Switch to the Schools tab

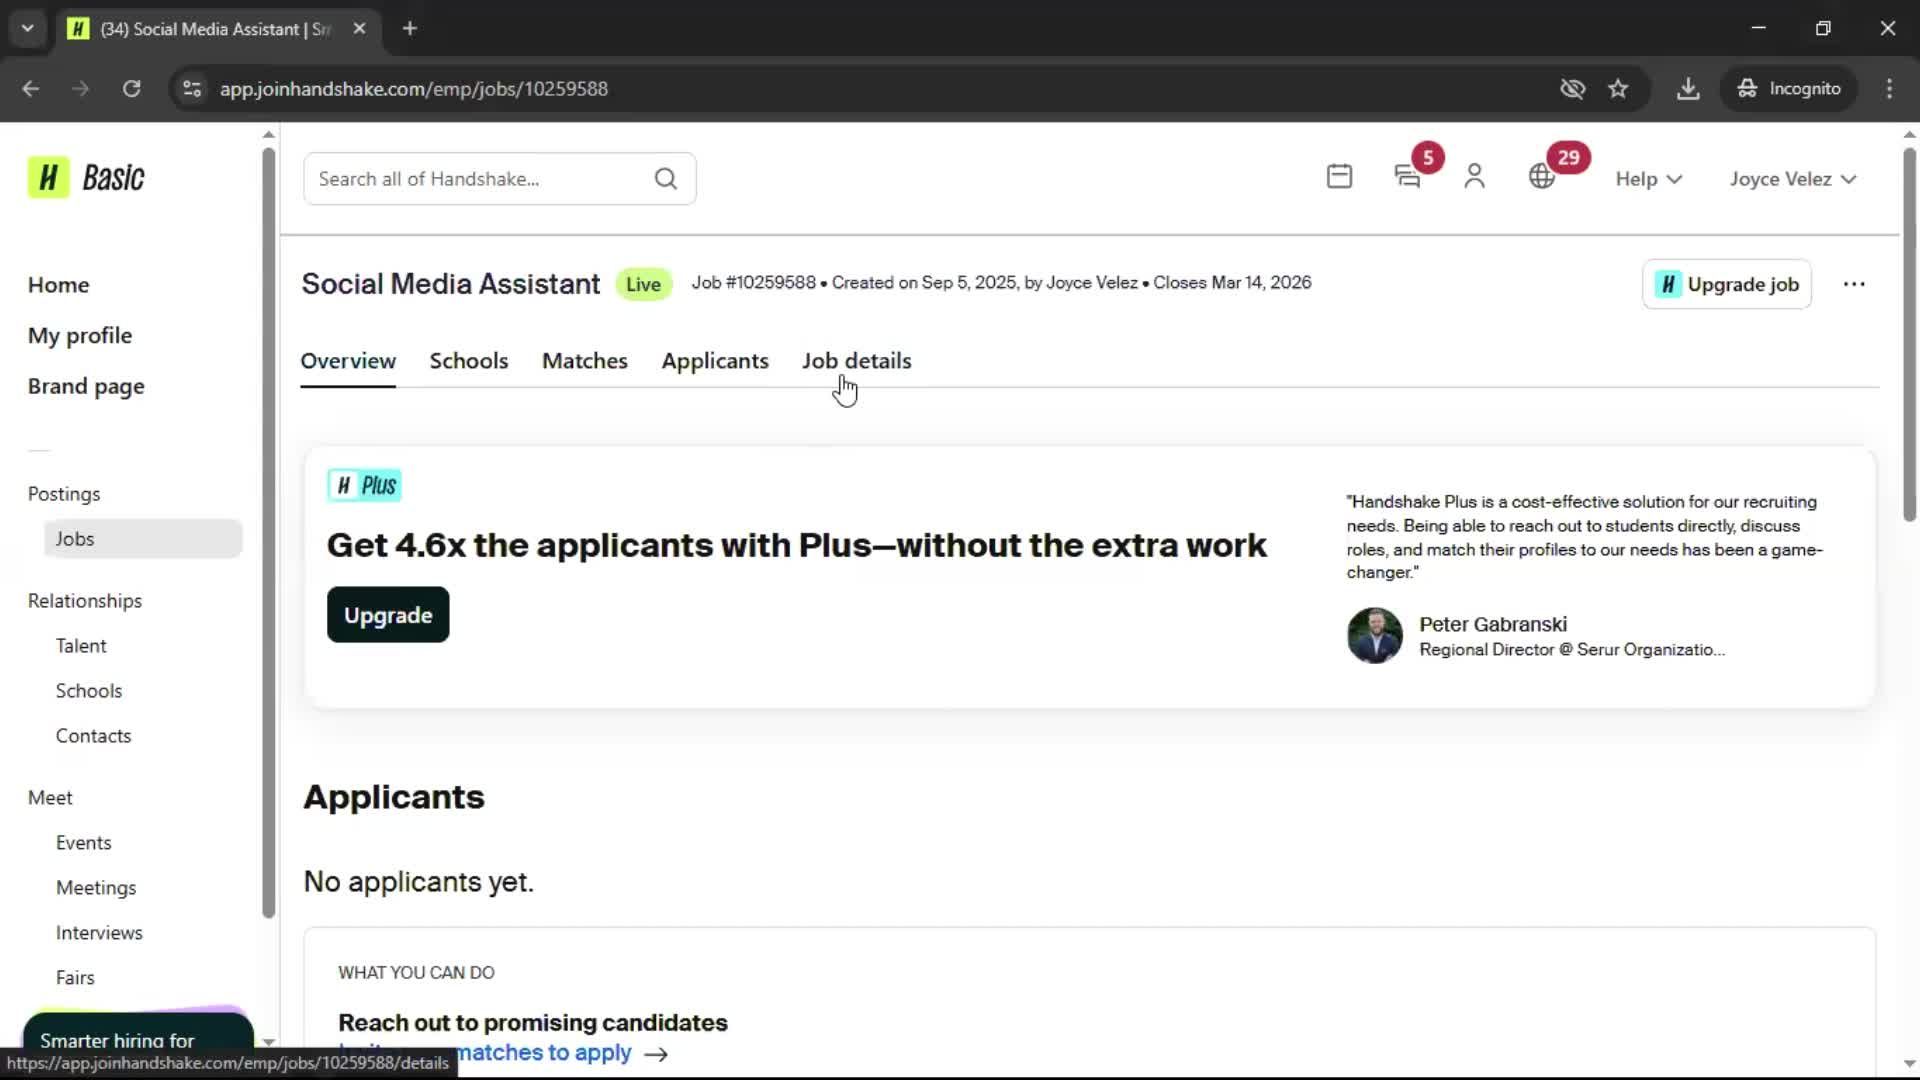pos(469,360)
